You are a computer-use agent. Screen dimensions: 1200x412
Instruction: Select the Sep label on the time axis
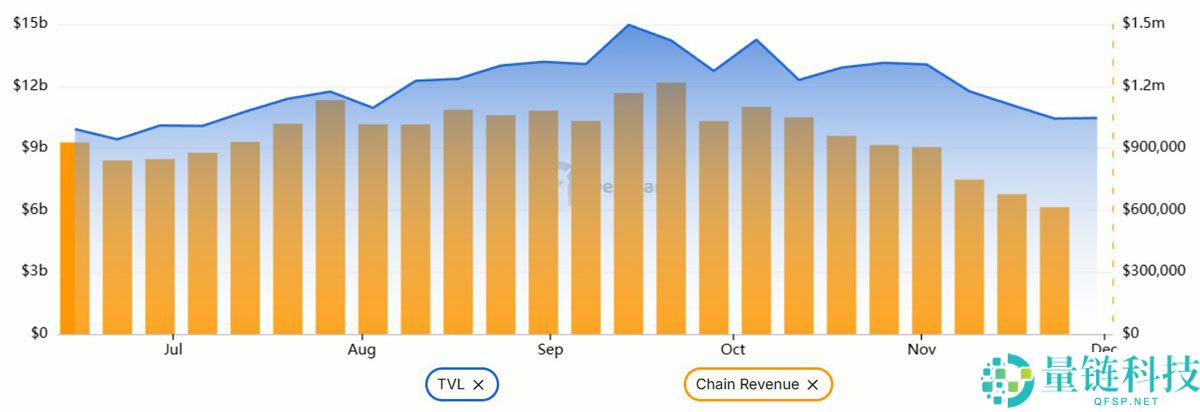click(x=550, y=350)
